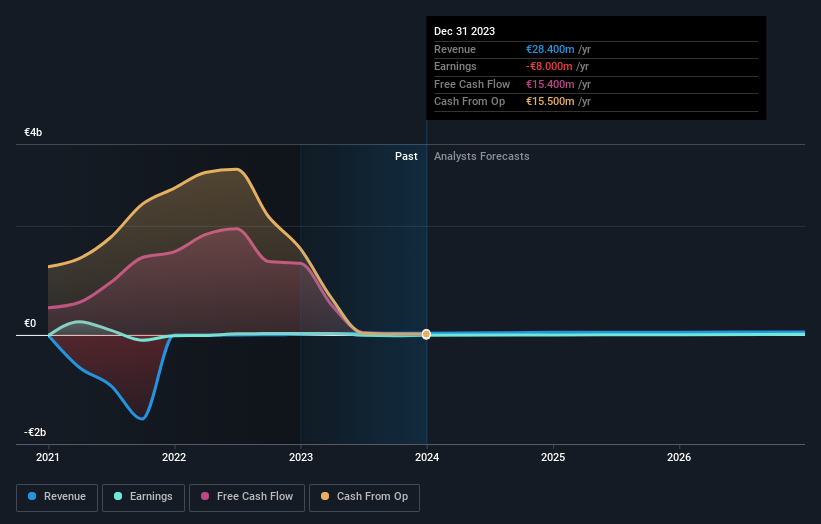Screen dimensions: 821x524
Task: Select the Dec 31 2023 data point marker
Action: coord(426,334)
